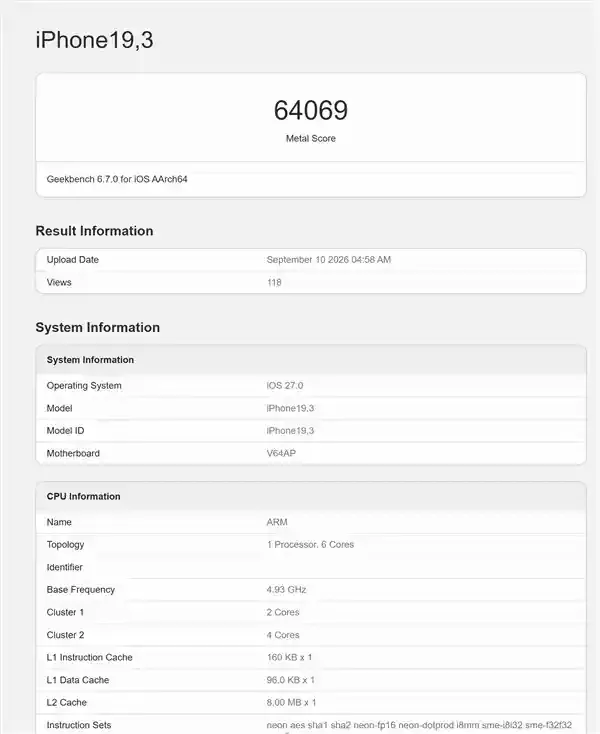The width and height of the screenshot is (600, 734).
Task: Select the iOS 27.0 value
Action: (285, 386)
